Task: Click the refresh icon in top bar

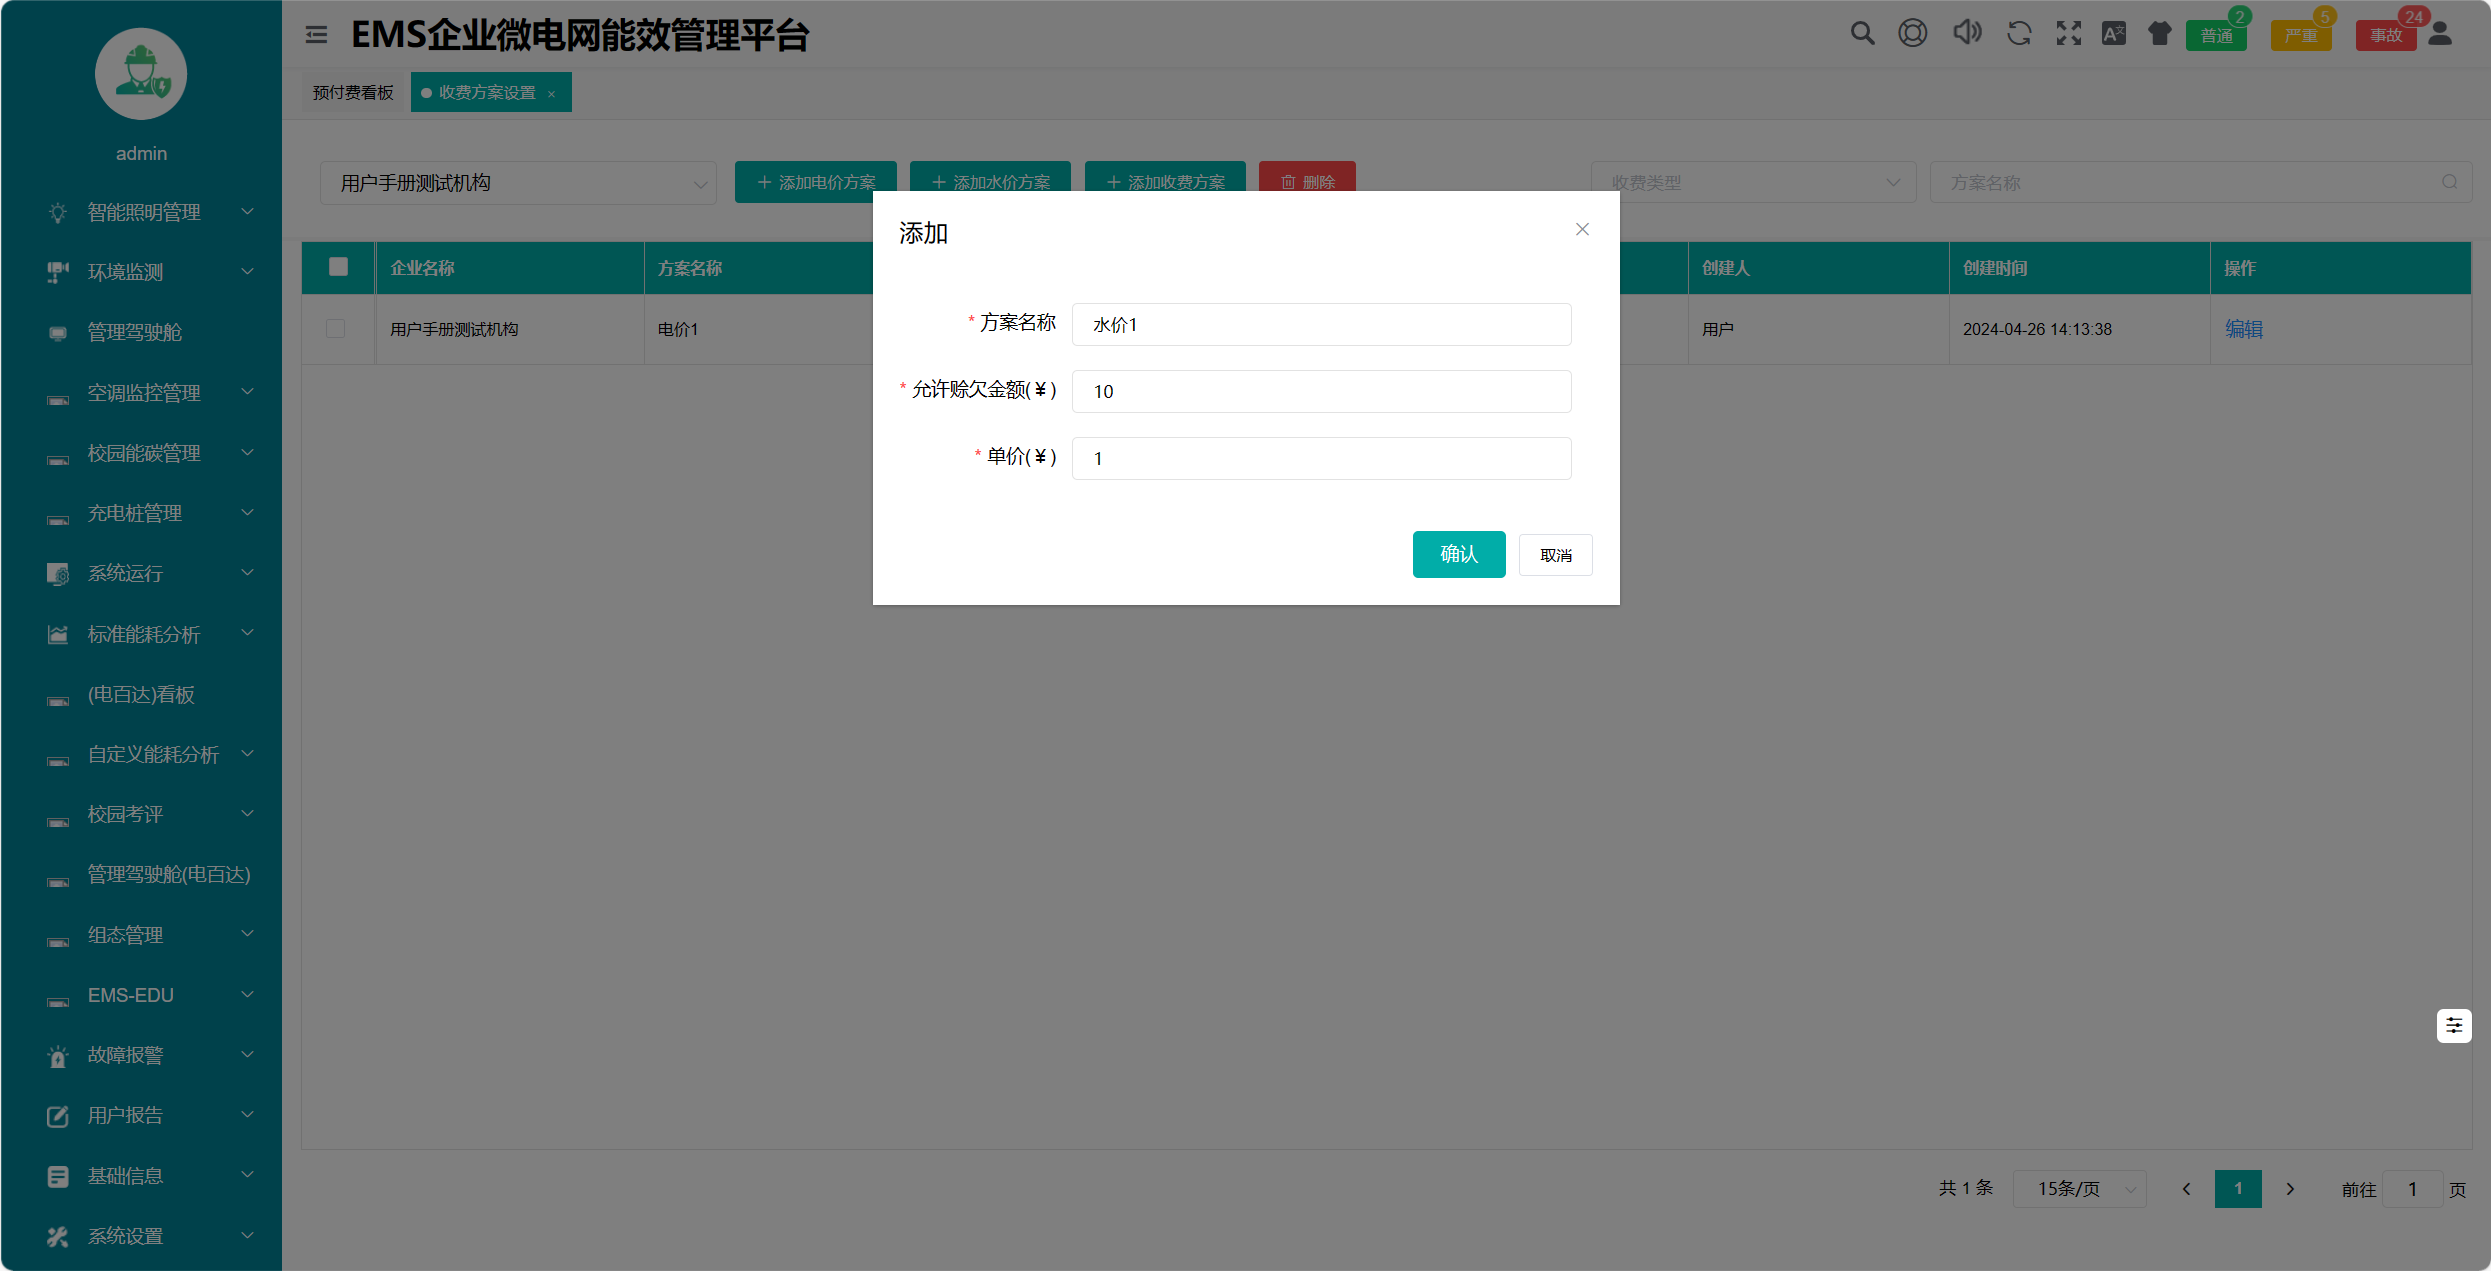Action: pos(2019,34)
